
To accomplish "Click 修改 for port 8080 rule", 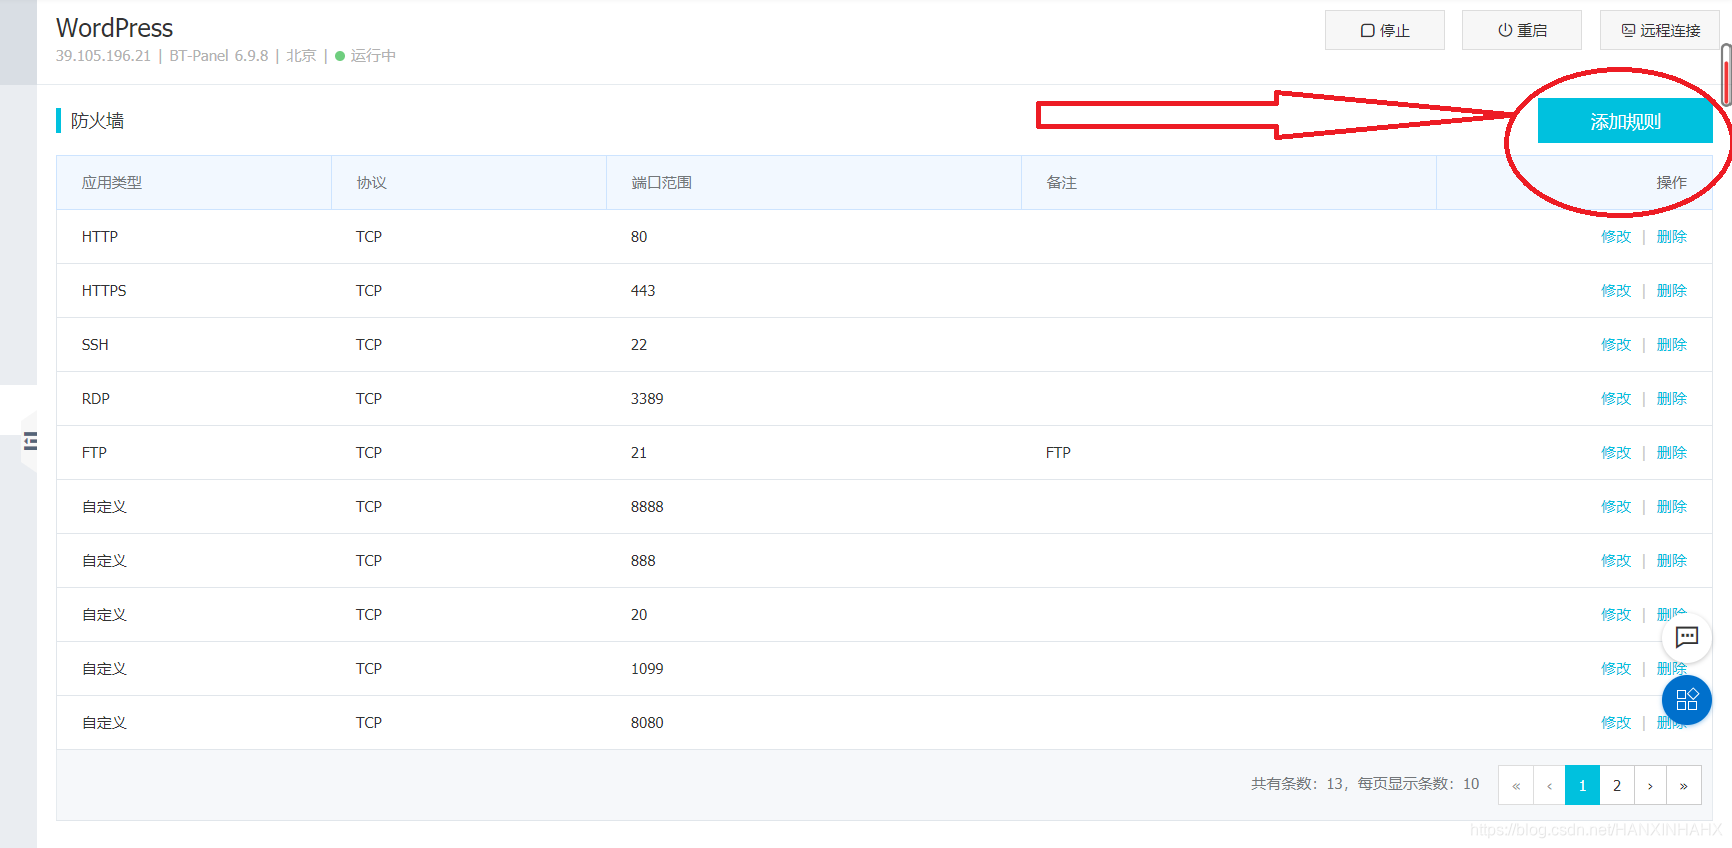I will tap(1616, 723).
